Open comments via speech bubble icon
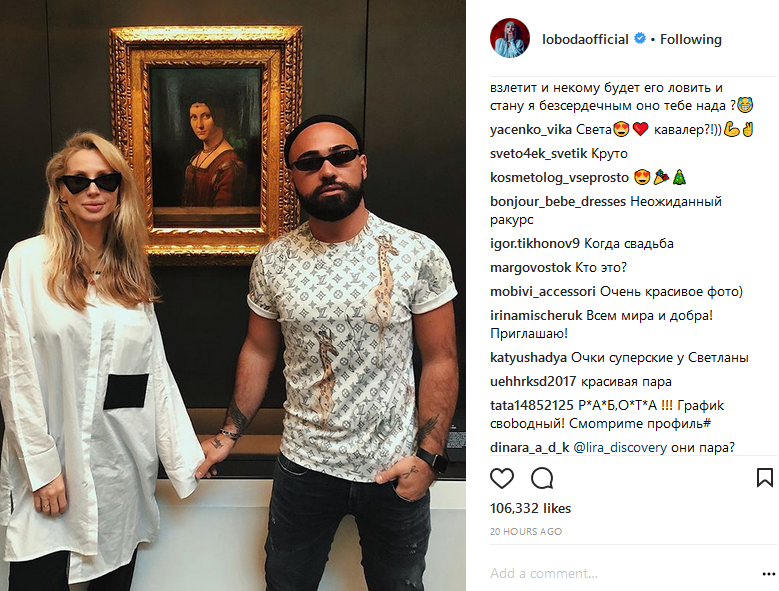The height and width of the screenshot is (591, 779). pos(542,478)
